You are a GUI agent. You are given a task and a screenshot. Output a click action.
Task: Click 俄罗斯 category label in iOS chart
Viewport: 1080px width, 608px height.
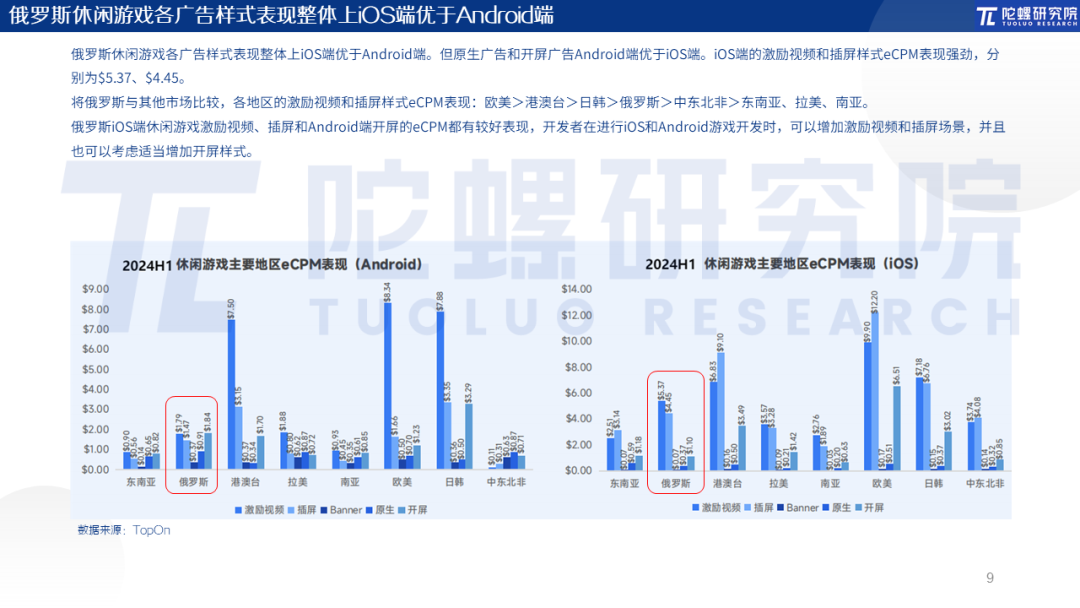[676, 483]
